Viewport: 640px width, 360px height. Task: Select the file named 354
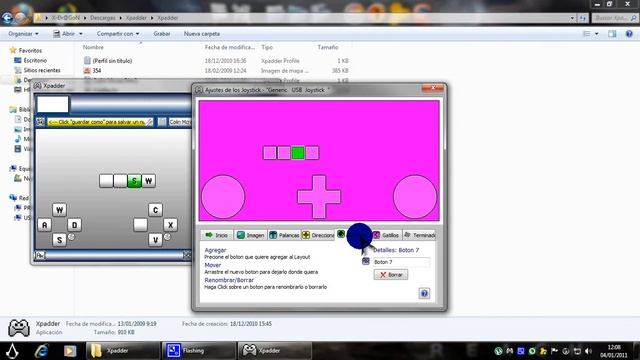(97, 71)
